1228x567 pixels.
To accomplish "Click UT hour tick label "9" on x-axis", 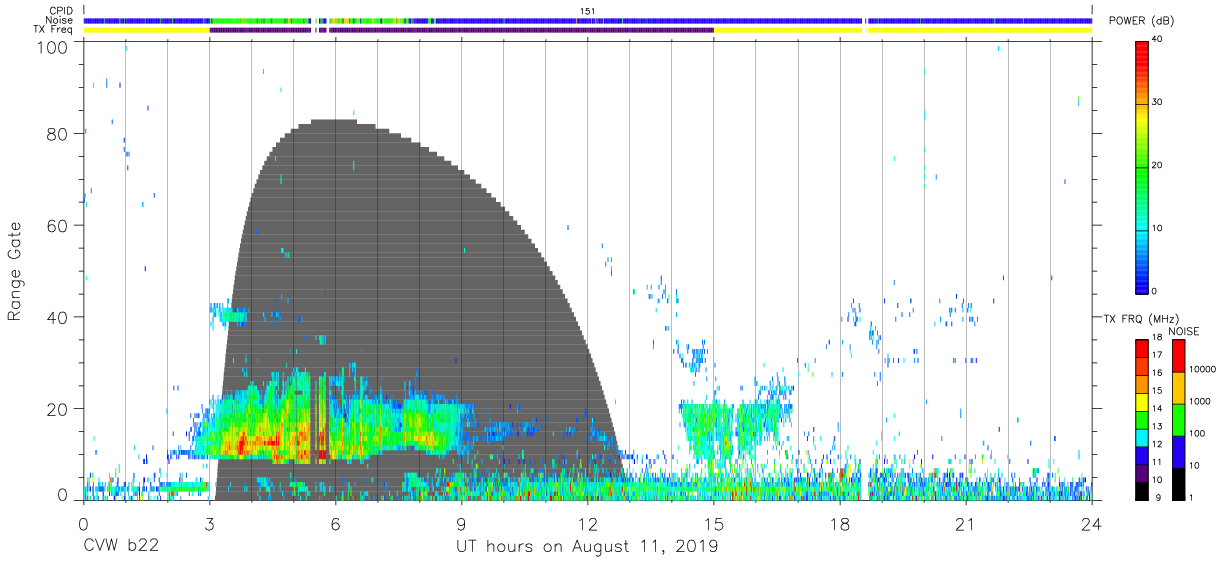I will tap(461, 524).
